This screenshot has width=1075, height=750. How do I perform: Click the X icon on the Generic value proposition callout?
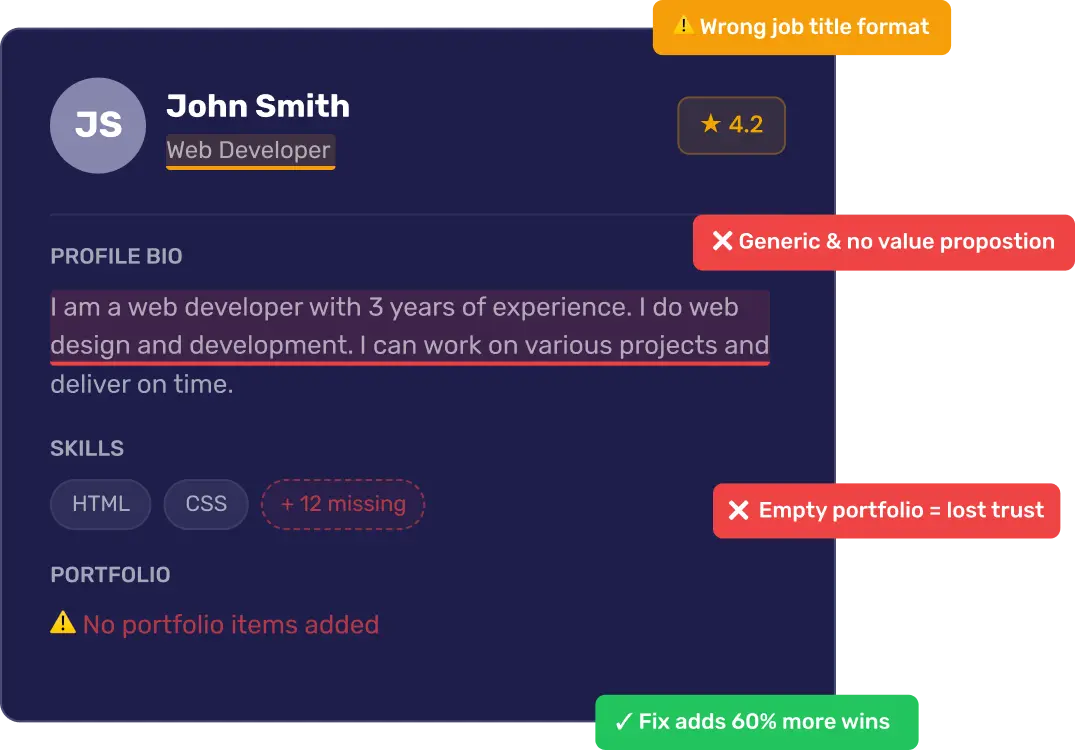[x=723, y=241]
